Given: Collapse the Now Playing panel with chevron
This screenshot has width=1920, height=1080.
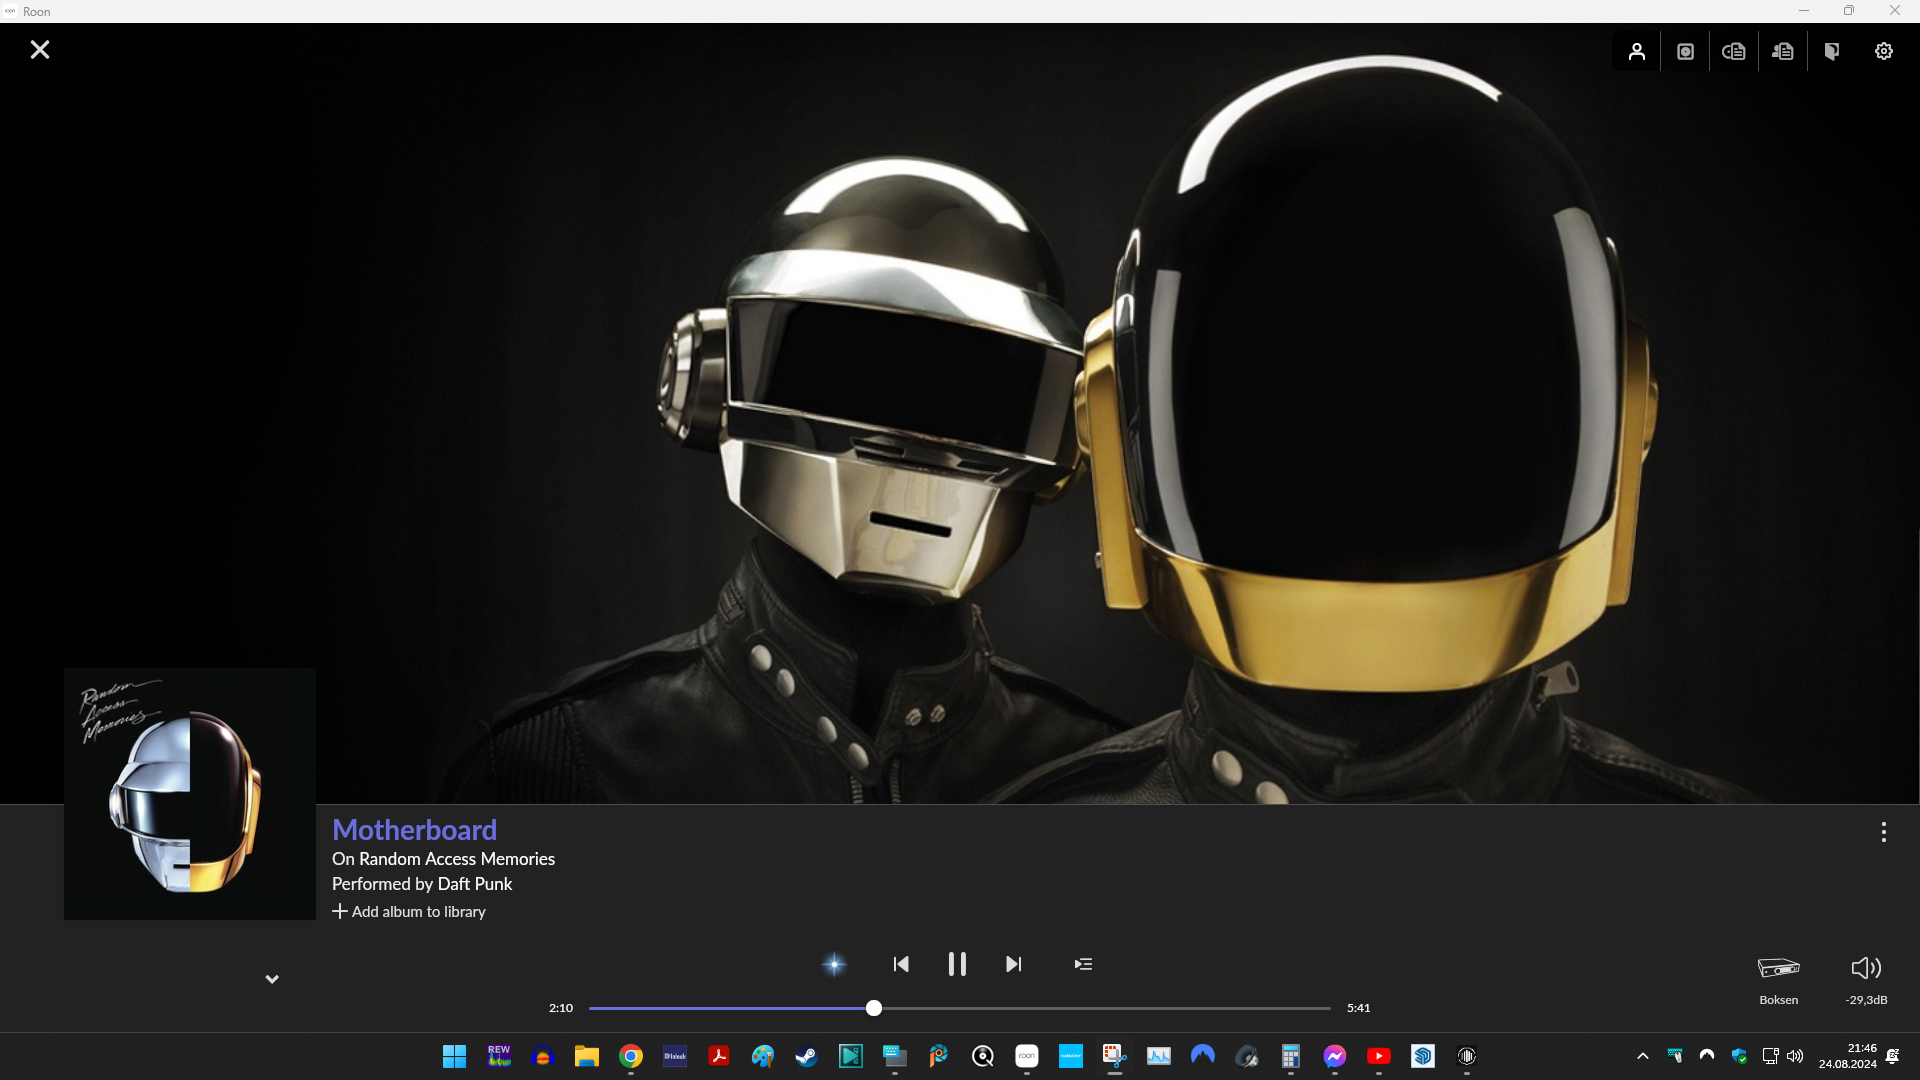Looking at the screenshot, I should point(272,979).
